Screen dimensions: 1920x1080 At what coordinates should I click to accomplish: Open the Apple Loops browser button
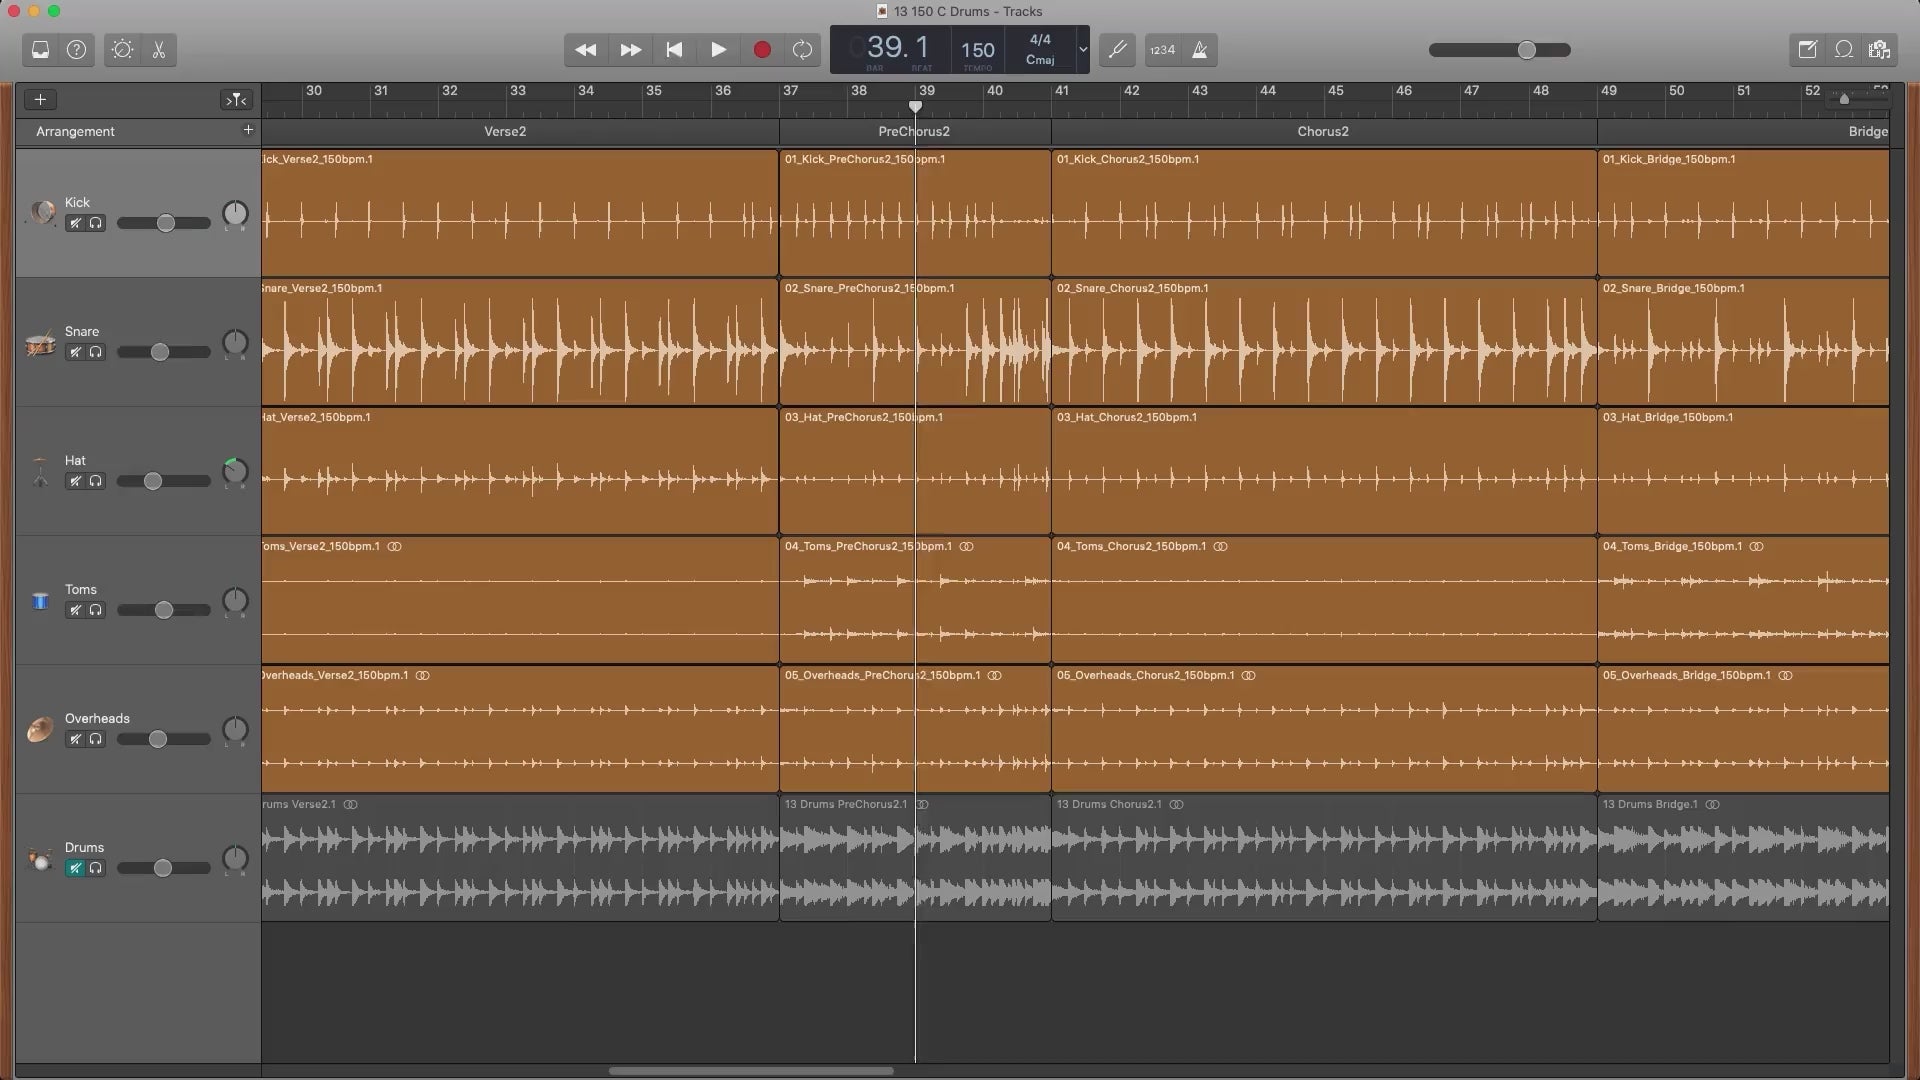click(1843, 50)
